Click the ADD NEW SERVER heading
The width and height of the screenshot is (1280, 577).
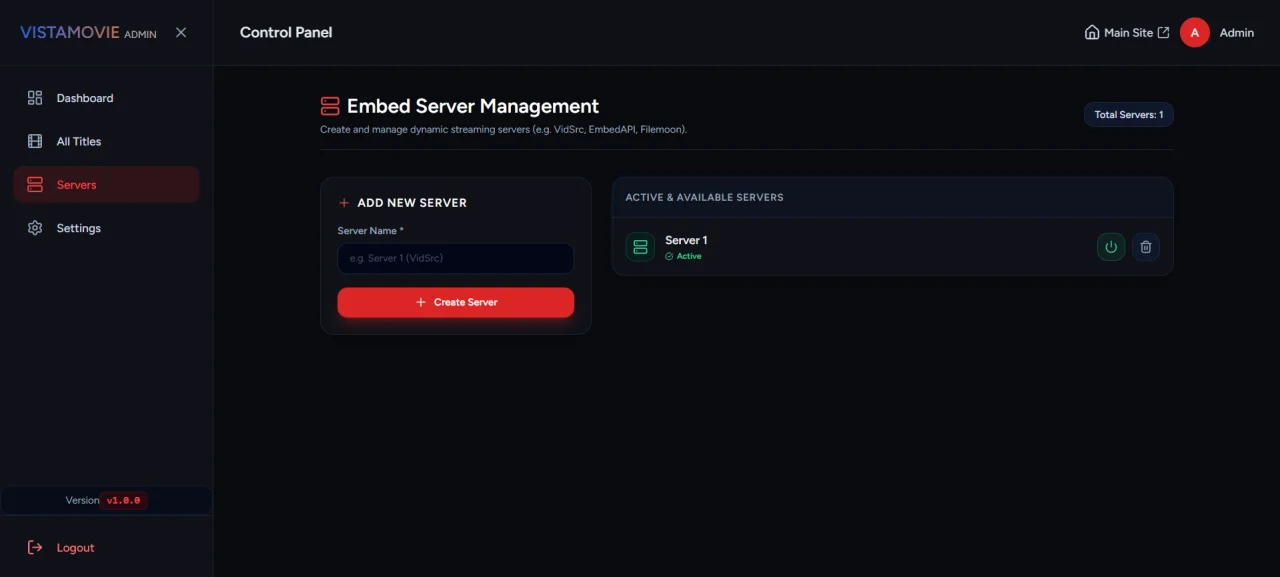tap(412, 202)
